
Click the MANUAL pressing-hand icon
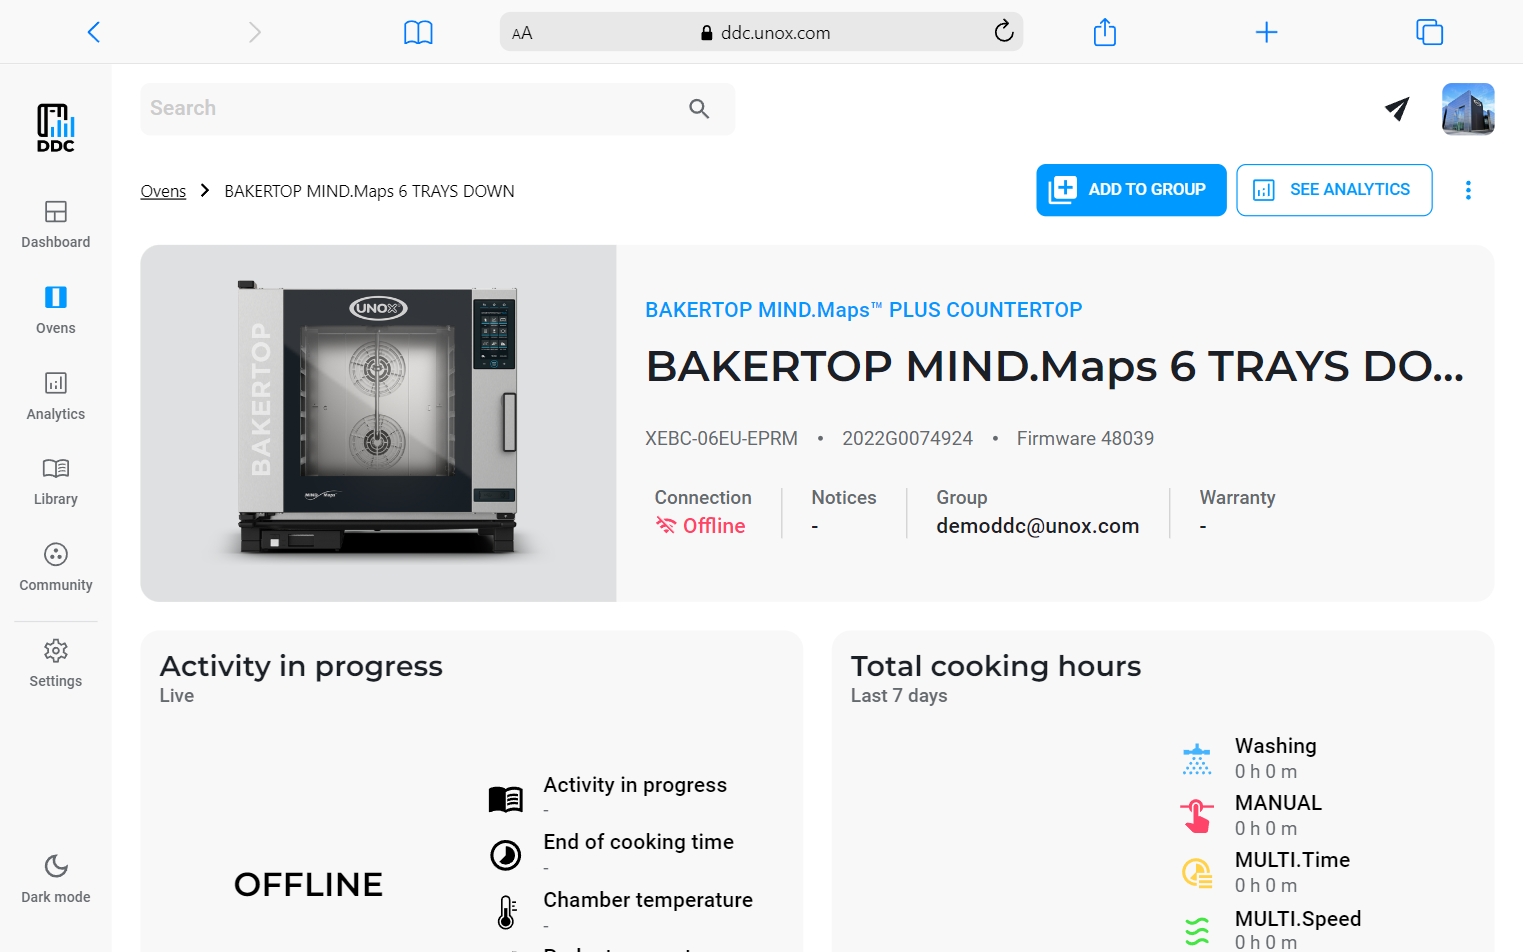1197,815
